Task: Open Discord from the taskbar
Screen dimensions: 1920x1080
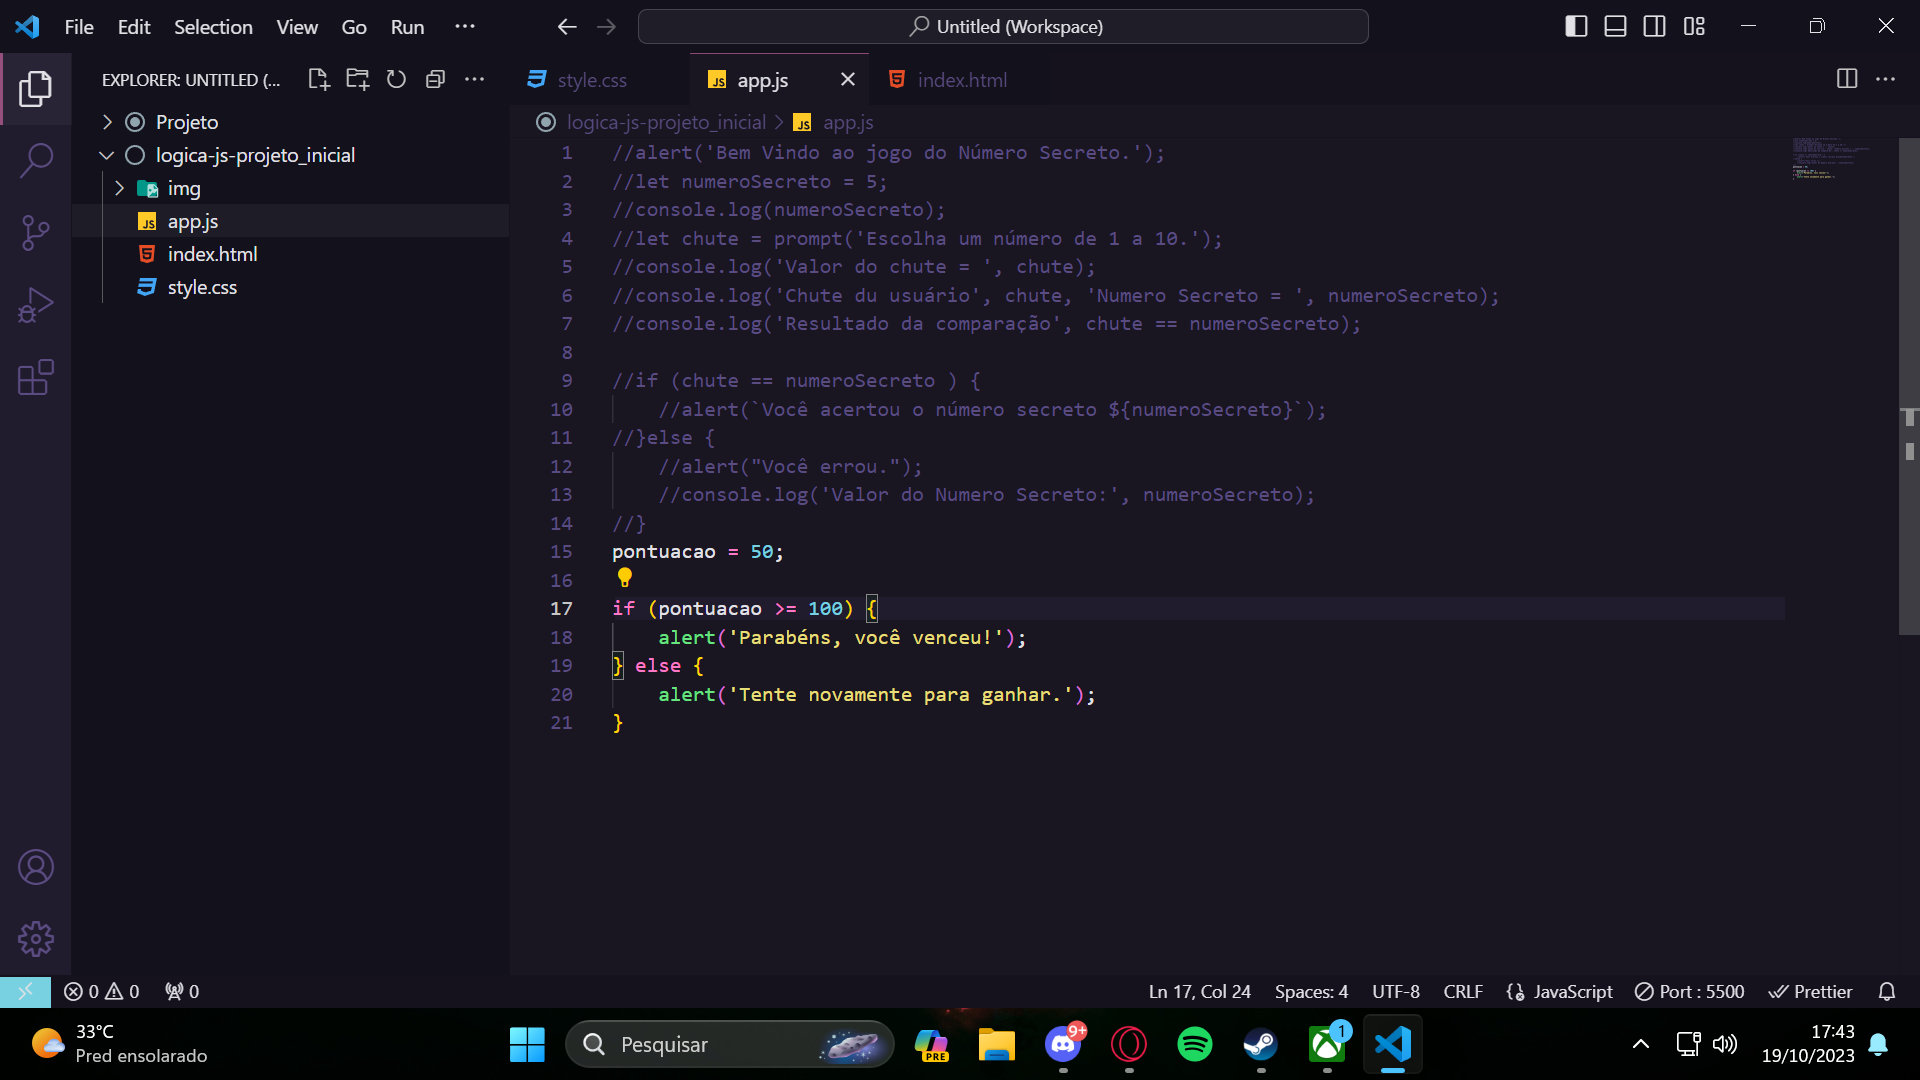Action: tap(1063, 1044)
